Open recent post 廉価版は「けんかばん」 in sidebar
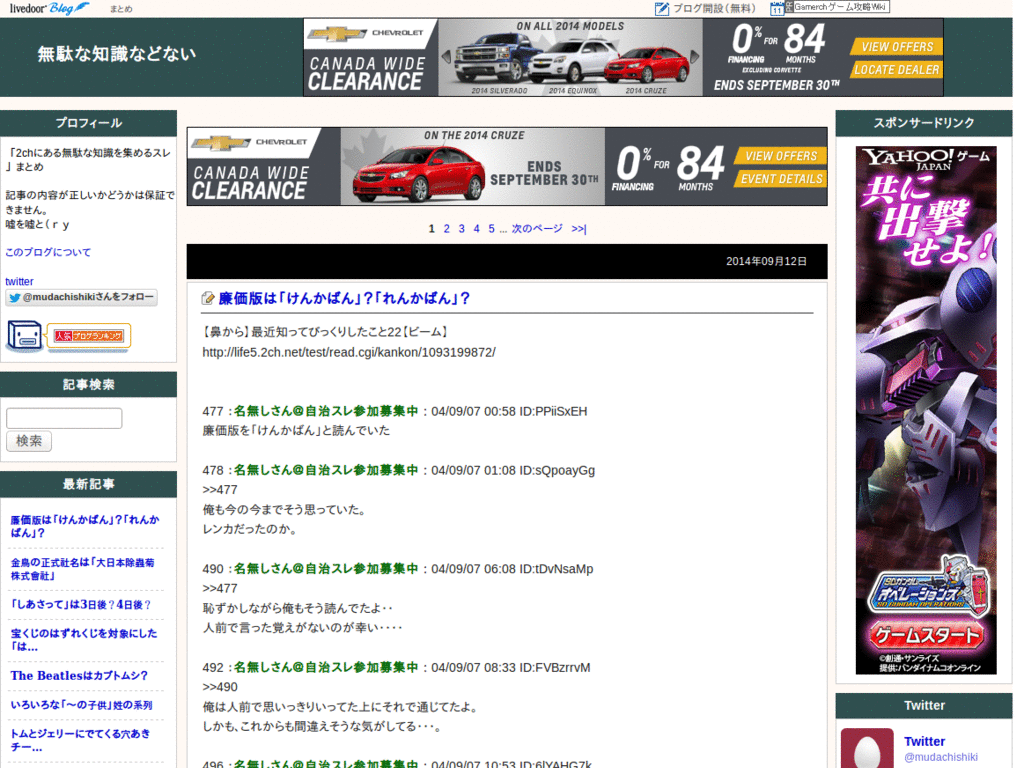 coord(85,526)
